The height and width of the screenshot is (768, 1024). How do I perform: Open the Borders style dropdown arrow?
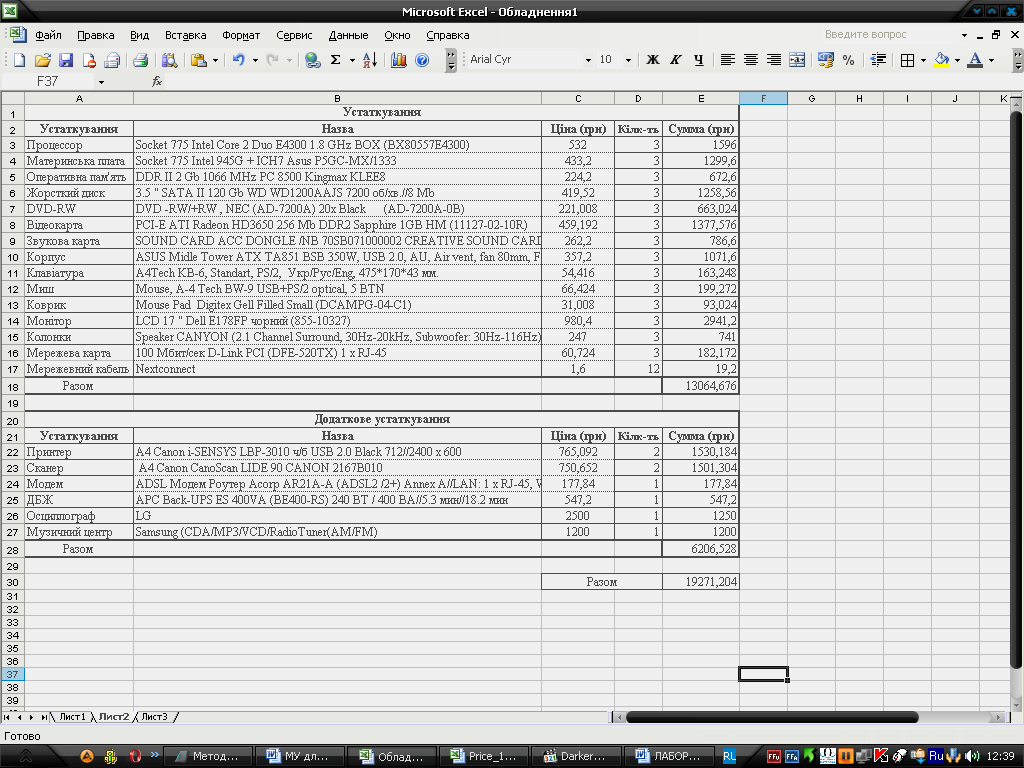(923, 60)
